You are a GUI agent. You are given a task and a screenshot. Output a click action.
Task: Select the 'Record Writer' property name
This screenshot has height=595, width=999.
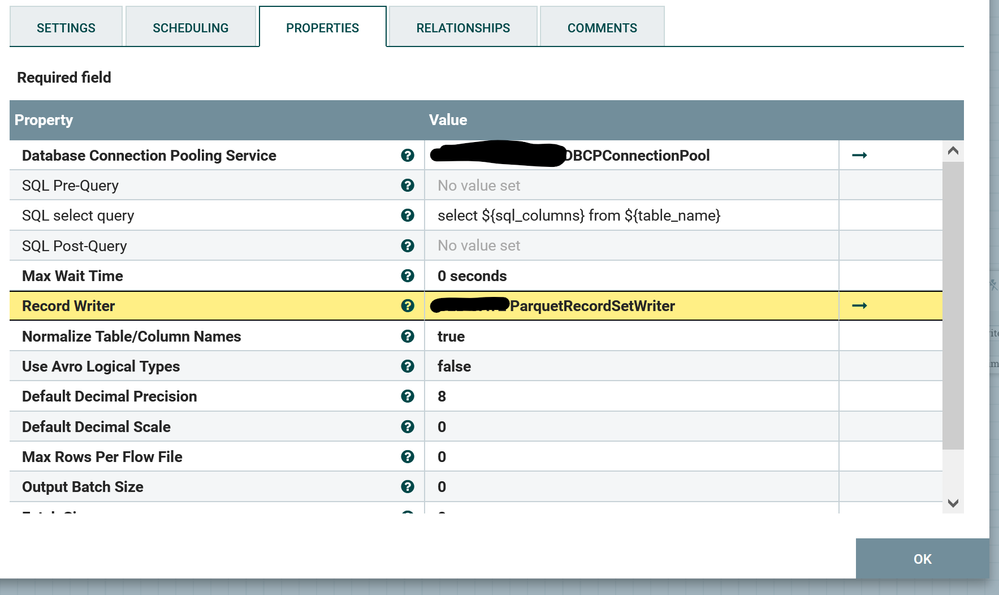[x=68, y=306]
